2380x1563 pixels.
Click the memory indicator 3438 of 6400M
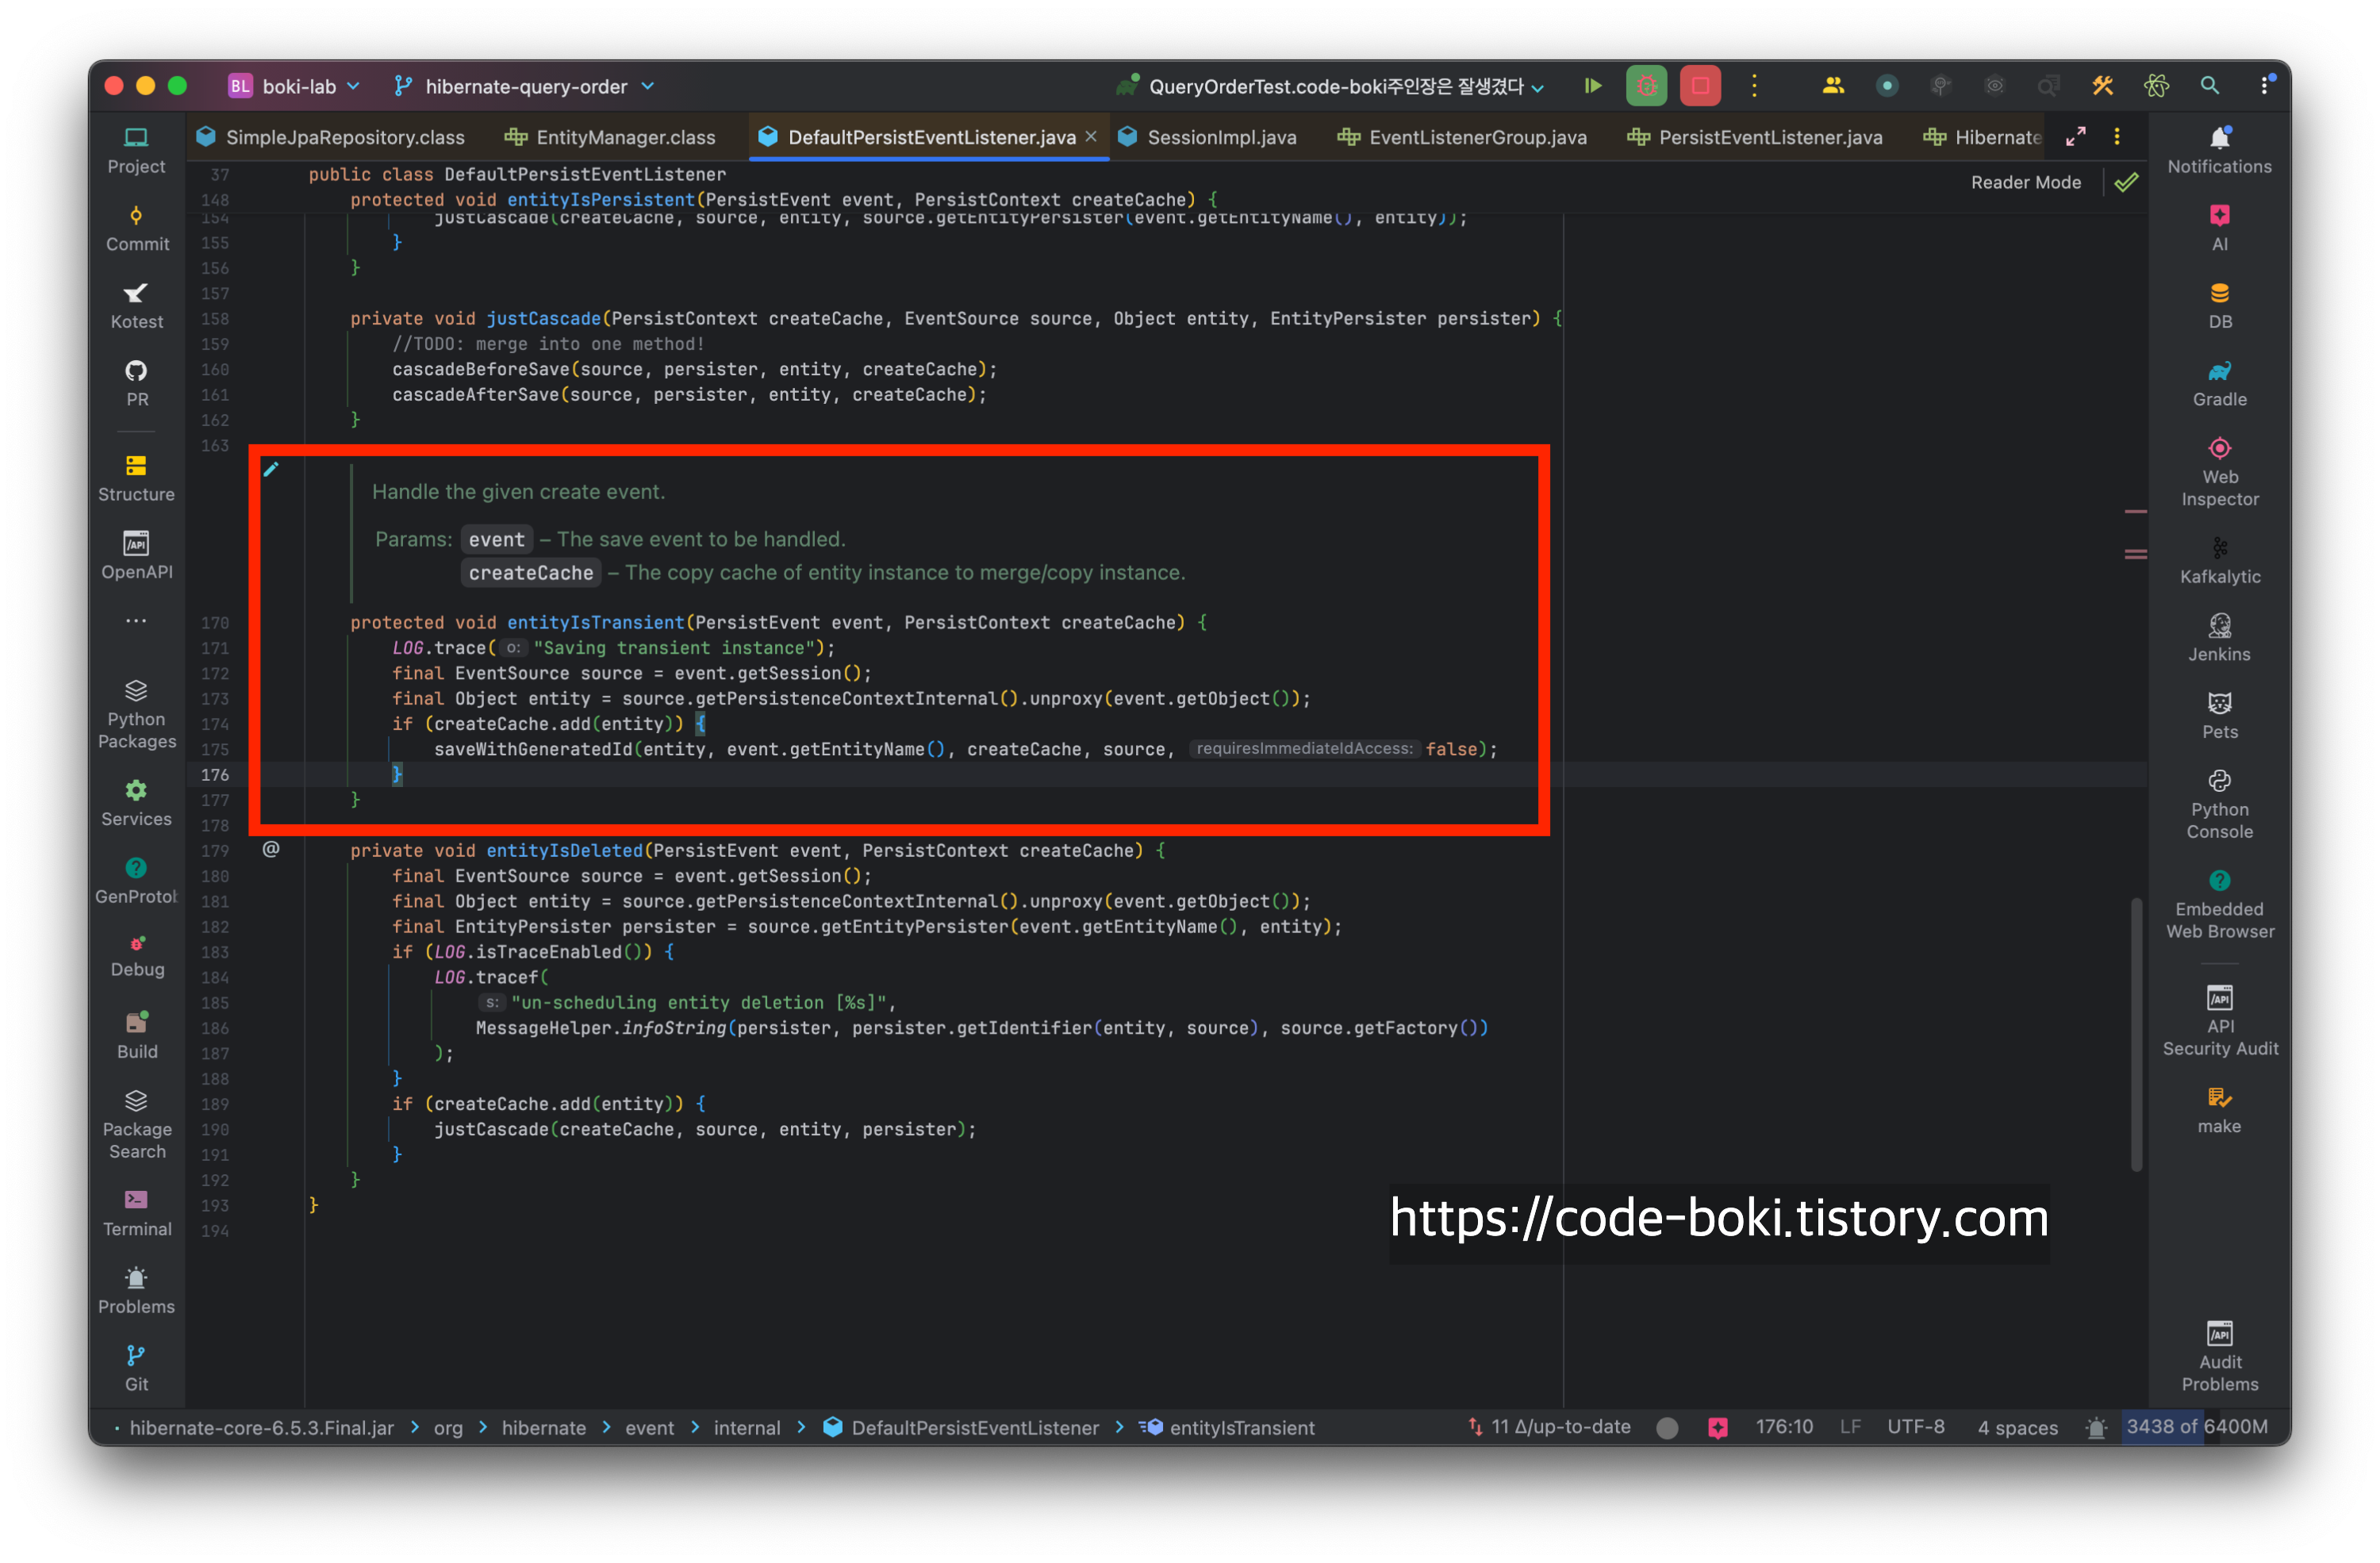(2196, 1427)
